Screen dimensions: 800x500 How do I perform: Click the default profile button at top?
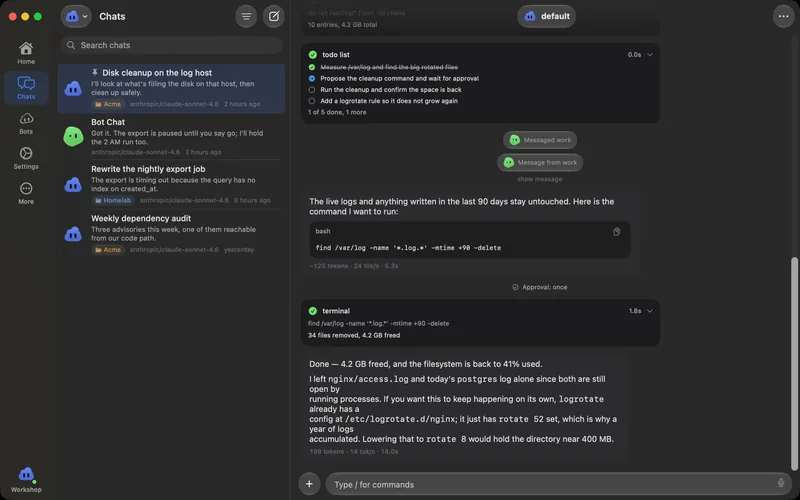[x=546, y=16]
